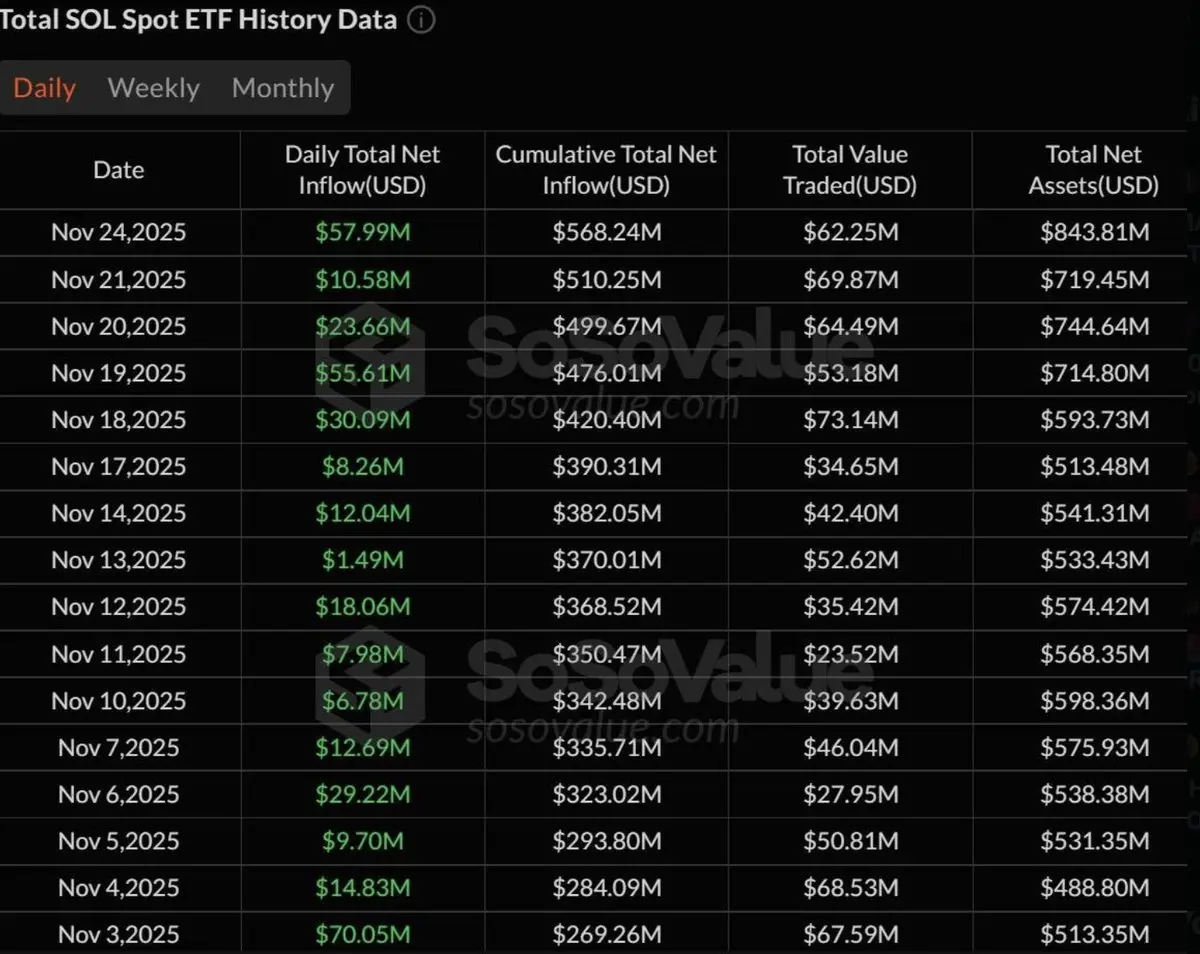Screen dimensions: 1200x954
Task: Click the $57.99M daily inflow value
Action: 362,233
